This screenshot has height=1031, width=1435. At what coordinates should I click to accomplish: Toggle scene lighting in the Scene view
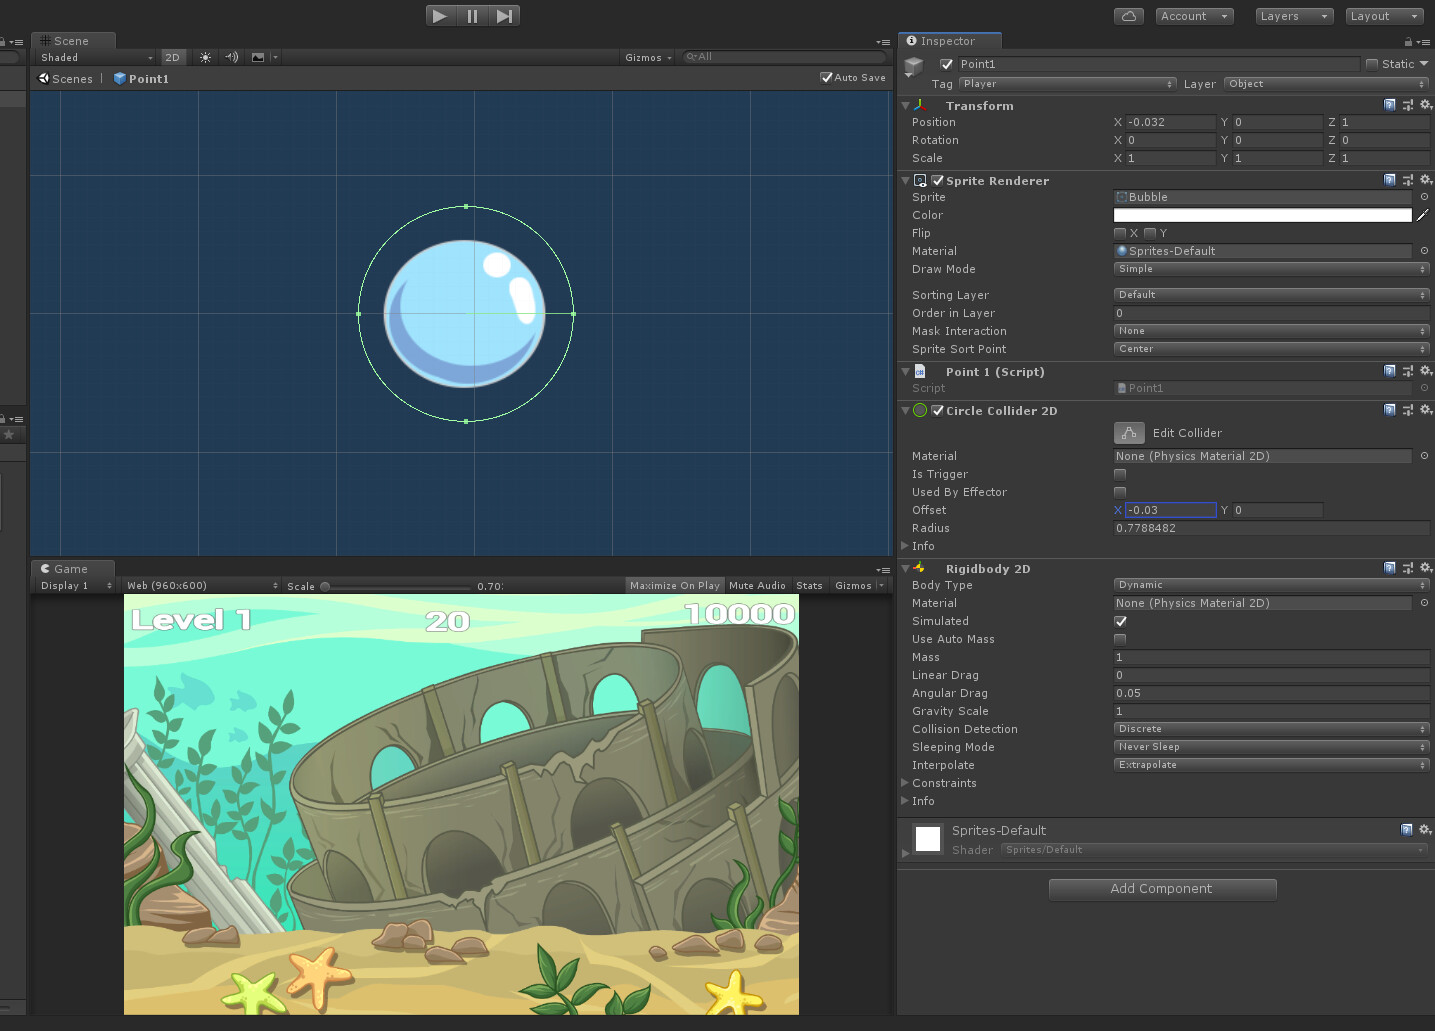pos(204,57)
